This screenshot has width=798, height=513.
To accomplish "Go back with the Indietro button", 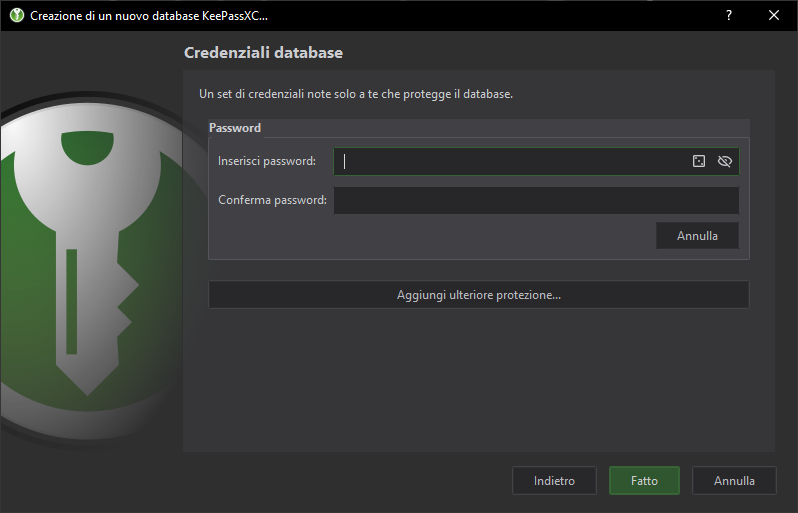I will (554, 481).
